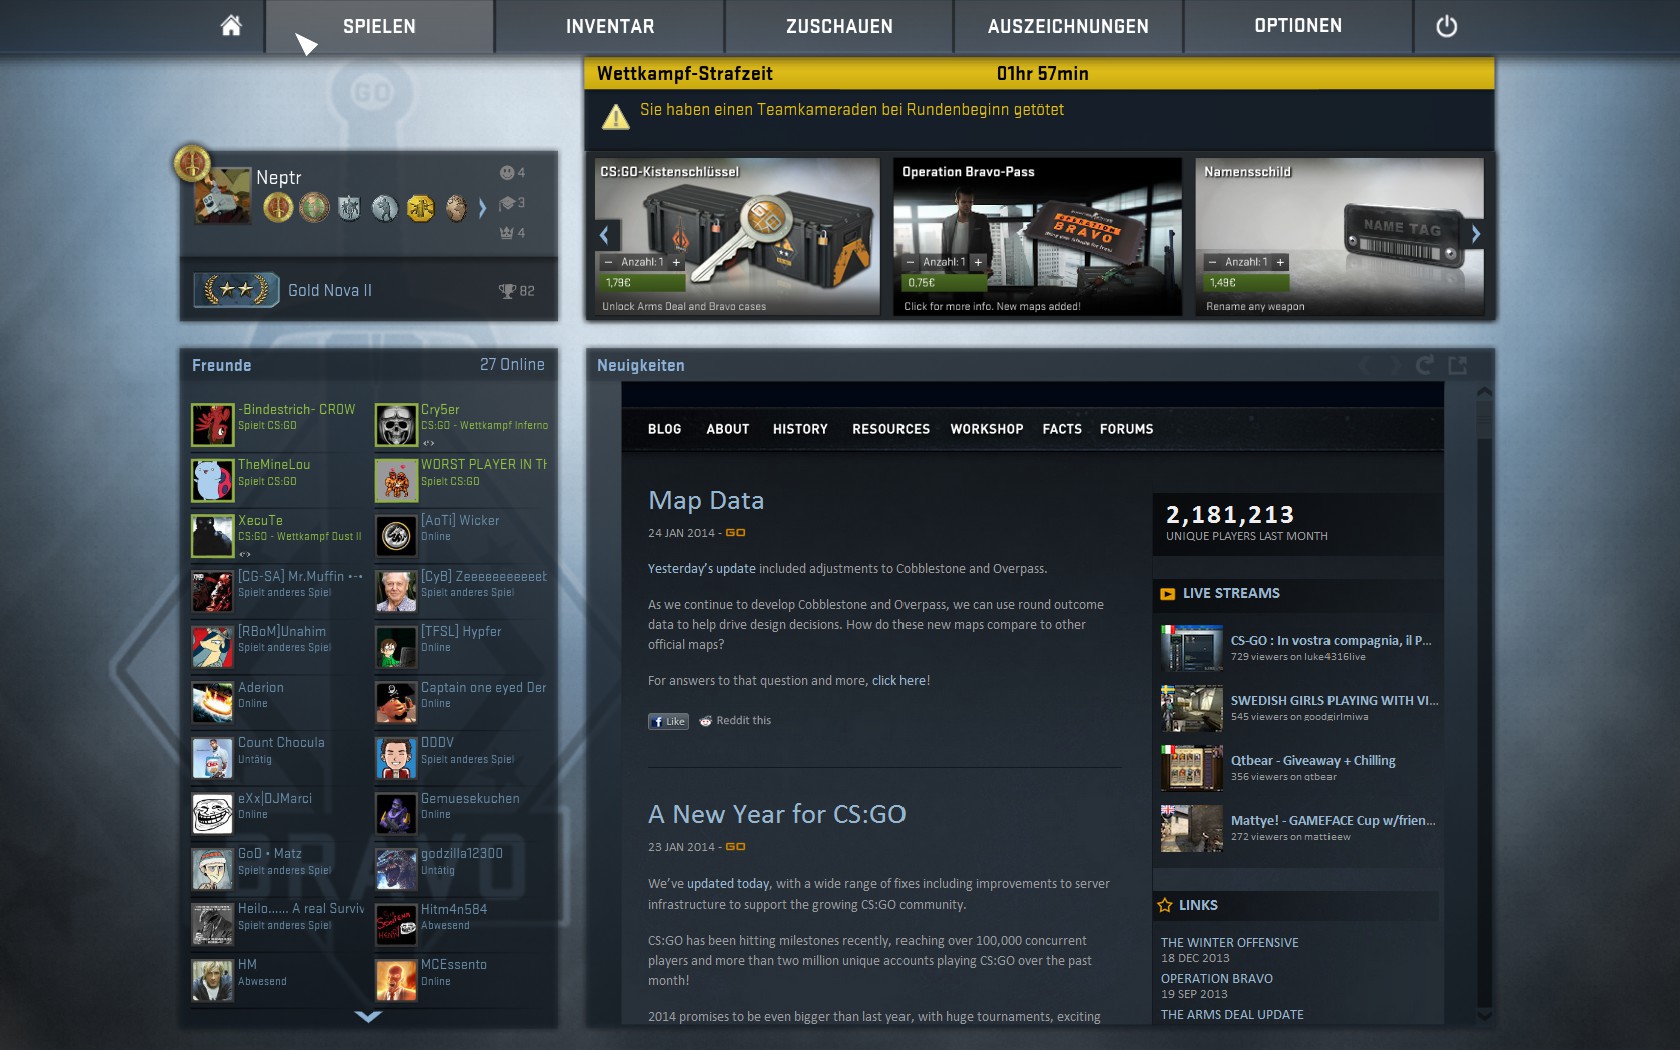This screenshot has height=1050, width=1680.
Task: Click the graduation cap commendation icon
Action: pyautogui.click(x=507, y=203)
